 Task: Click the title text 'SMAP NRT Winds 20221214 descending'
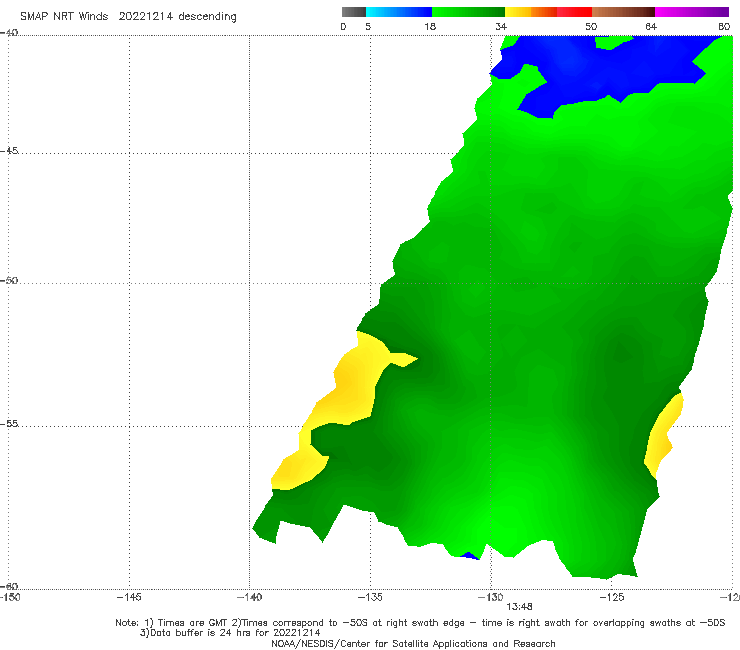click(x=128, y=16)
